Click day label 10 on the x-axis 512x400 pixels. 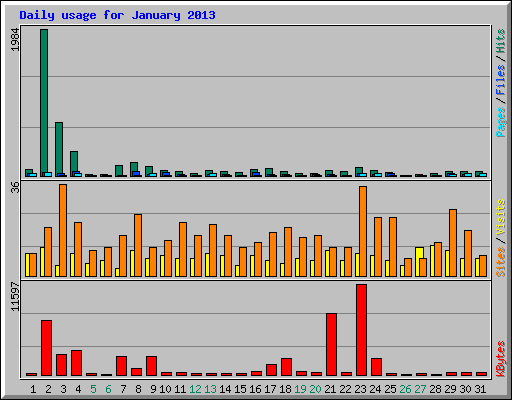tap(165, 389)
